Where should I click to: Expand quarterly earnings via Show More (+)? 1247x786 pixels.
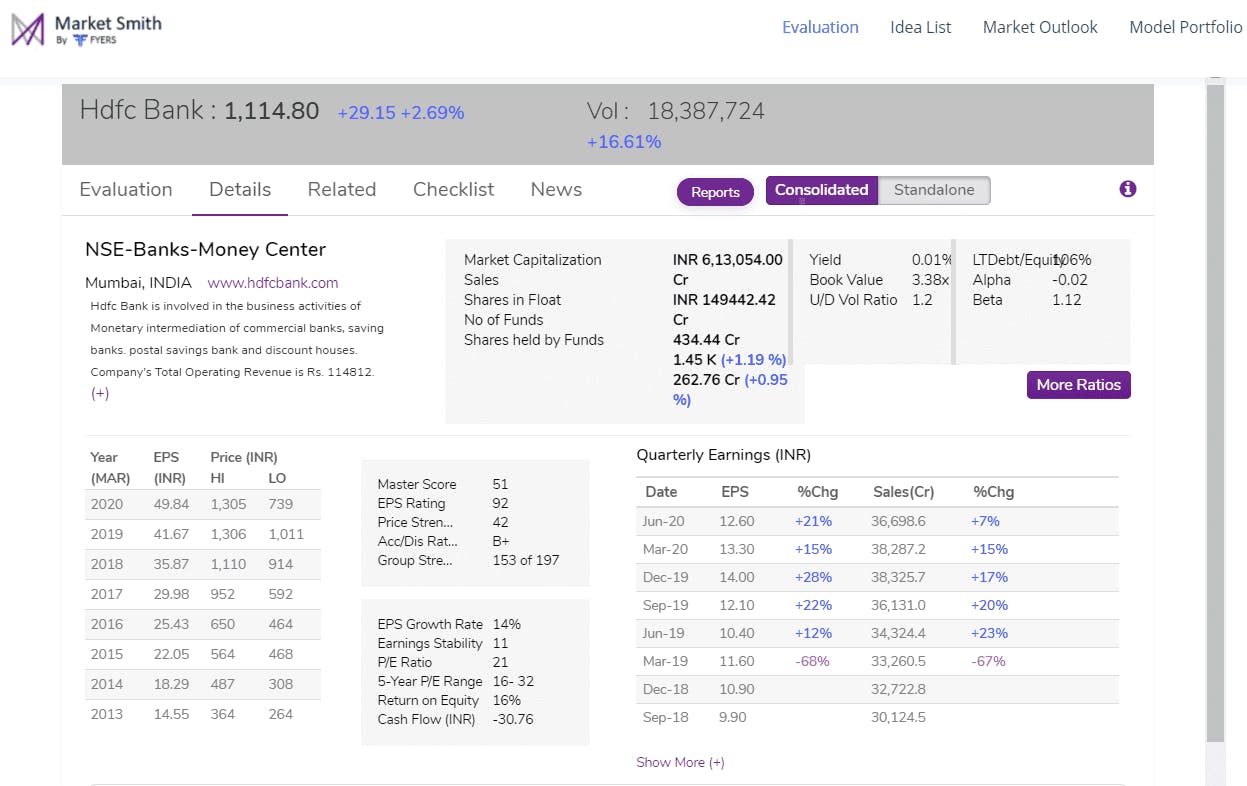[680, 762]
